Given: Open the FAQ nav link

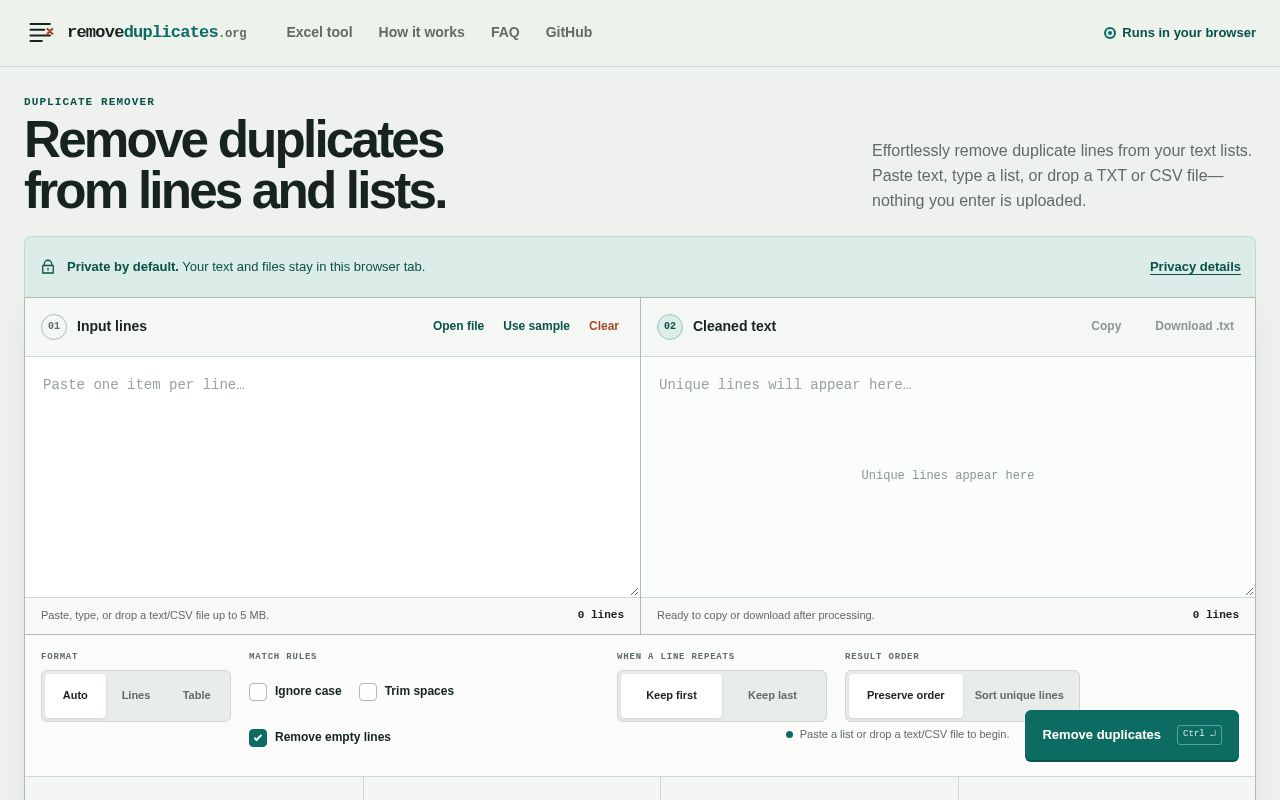Looking at the screenshot, I should click(x=505, y=32).
